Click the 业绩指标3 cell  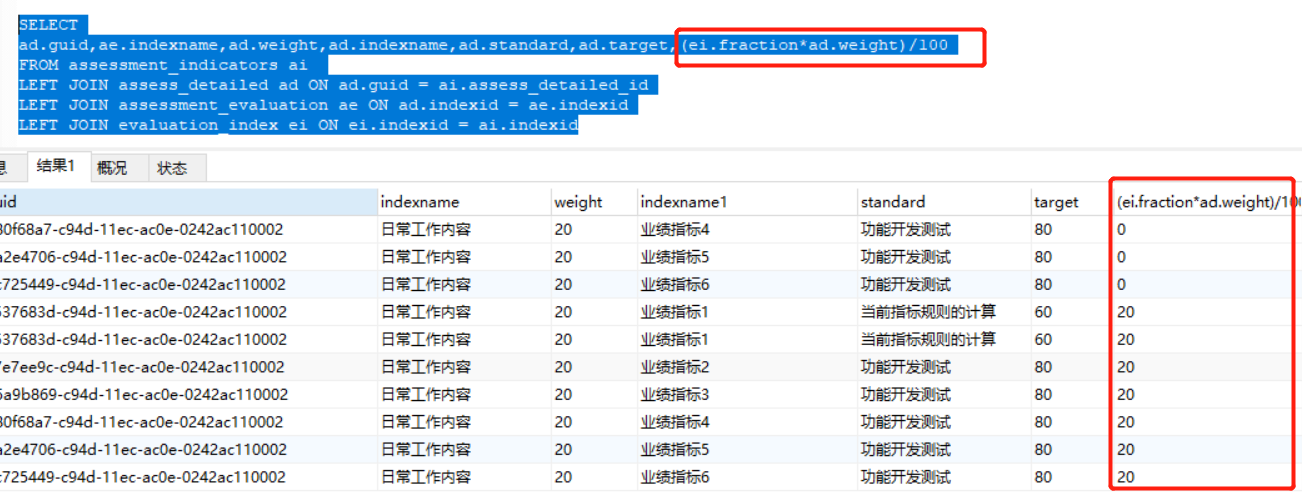[x=674, y=394]
